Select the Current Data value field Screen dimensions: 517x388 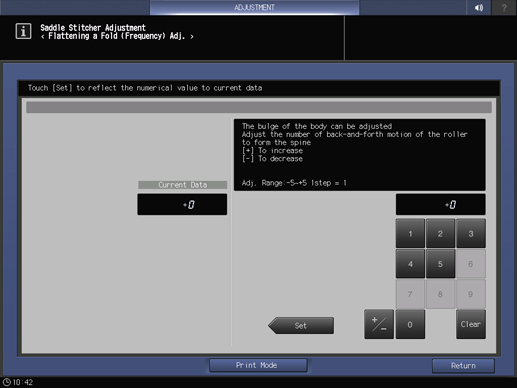click(x=182, y=204)
